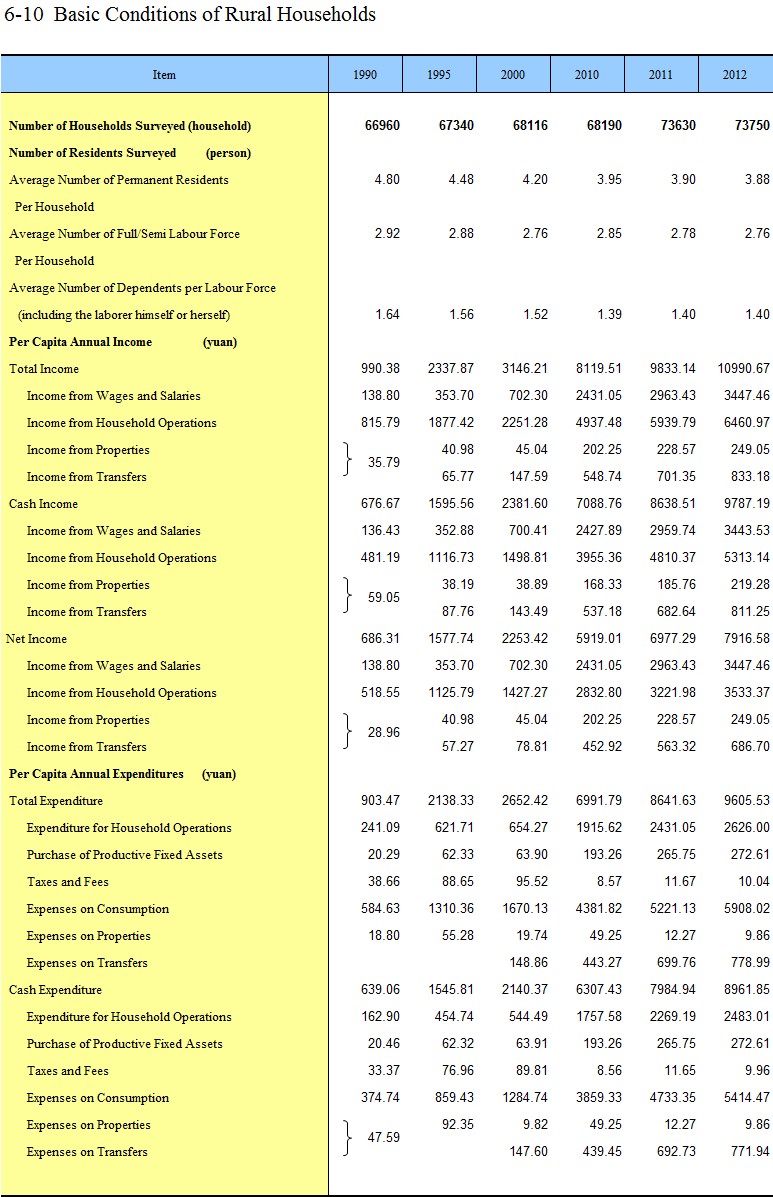773x1197 pixels.
Task: Click cash taxes and fees value 33.37
Action: pos(384,1070)
